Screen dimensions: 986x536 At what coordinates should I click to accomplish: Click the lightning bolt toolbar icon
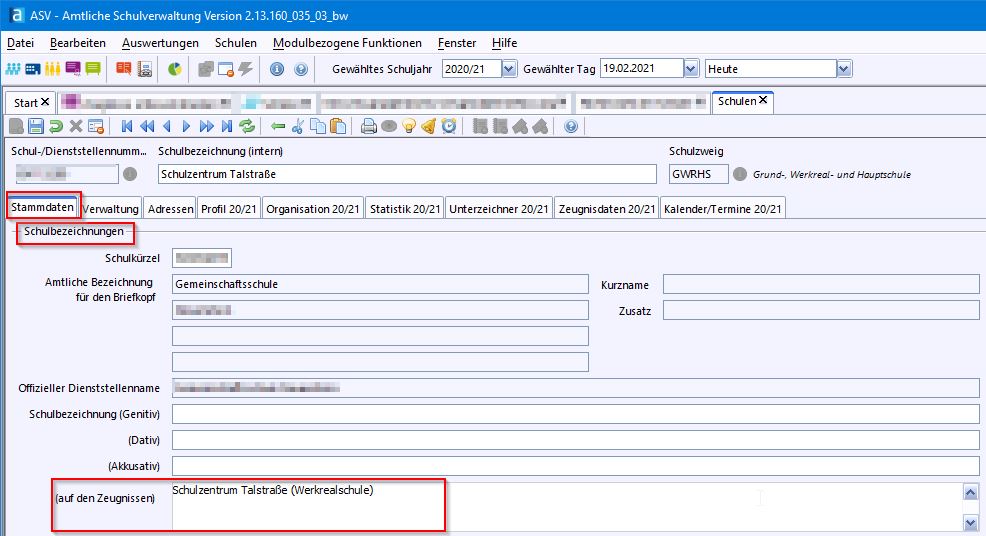(x=245, y=69)
